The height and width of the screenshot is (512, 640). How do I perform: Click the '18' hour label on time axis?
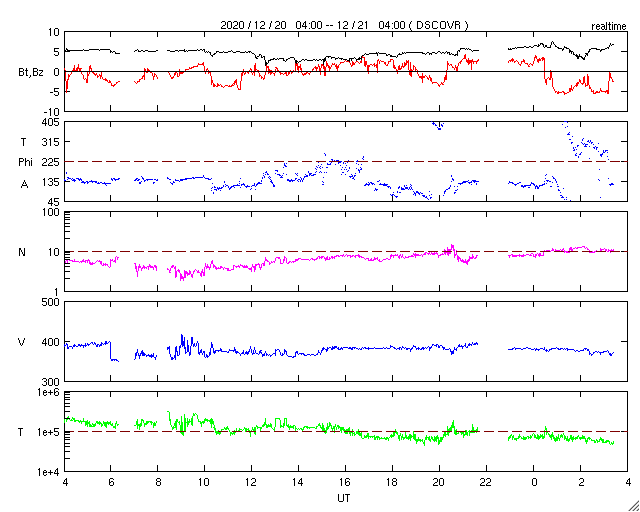tap(392, 483)
